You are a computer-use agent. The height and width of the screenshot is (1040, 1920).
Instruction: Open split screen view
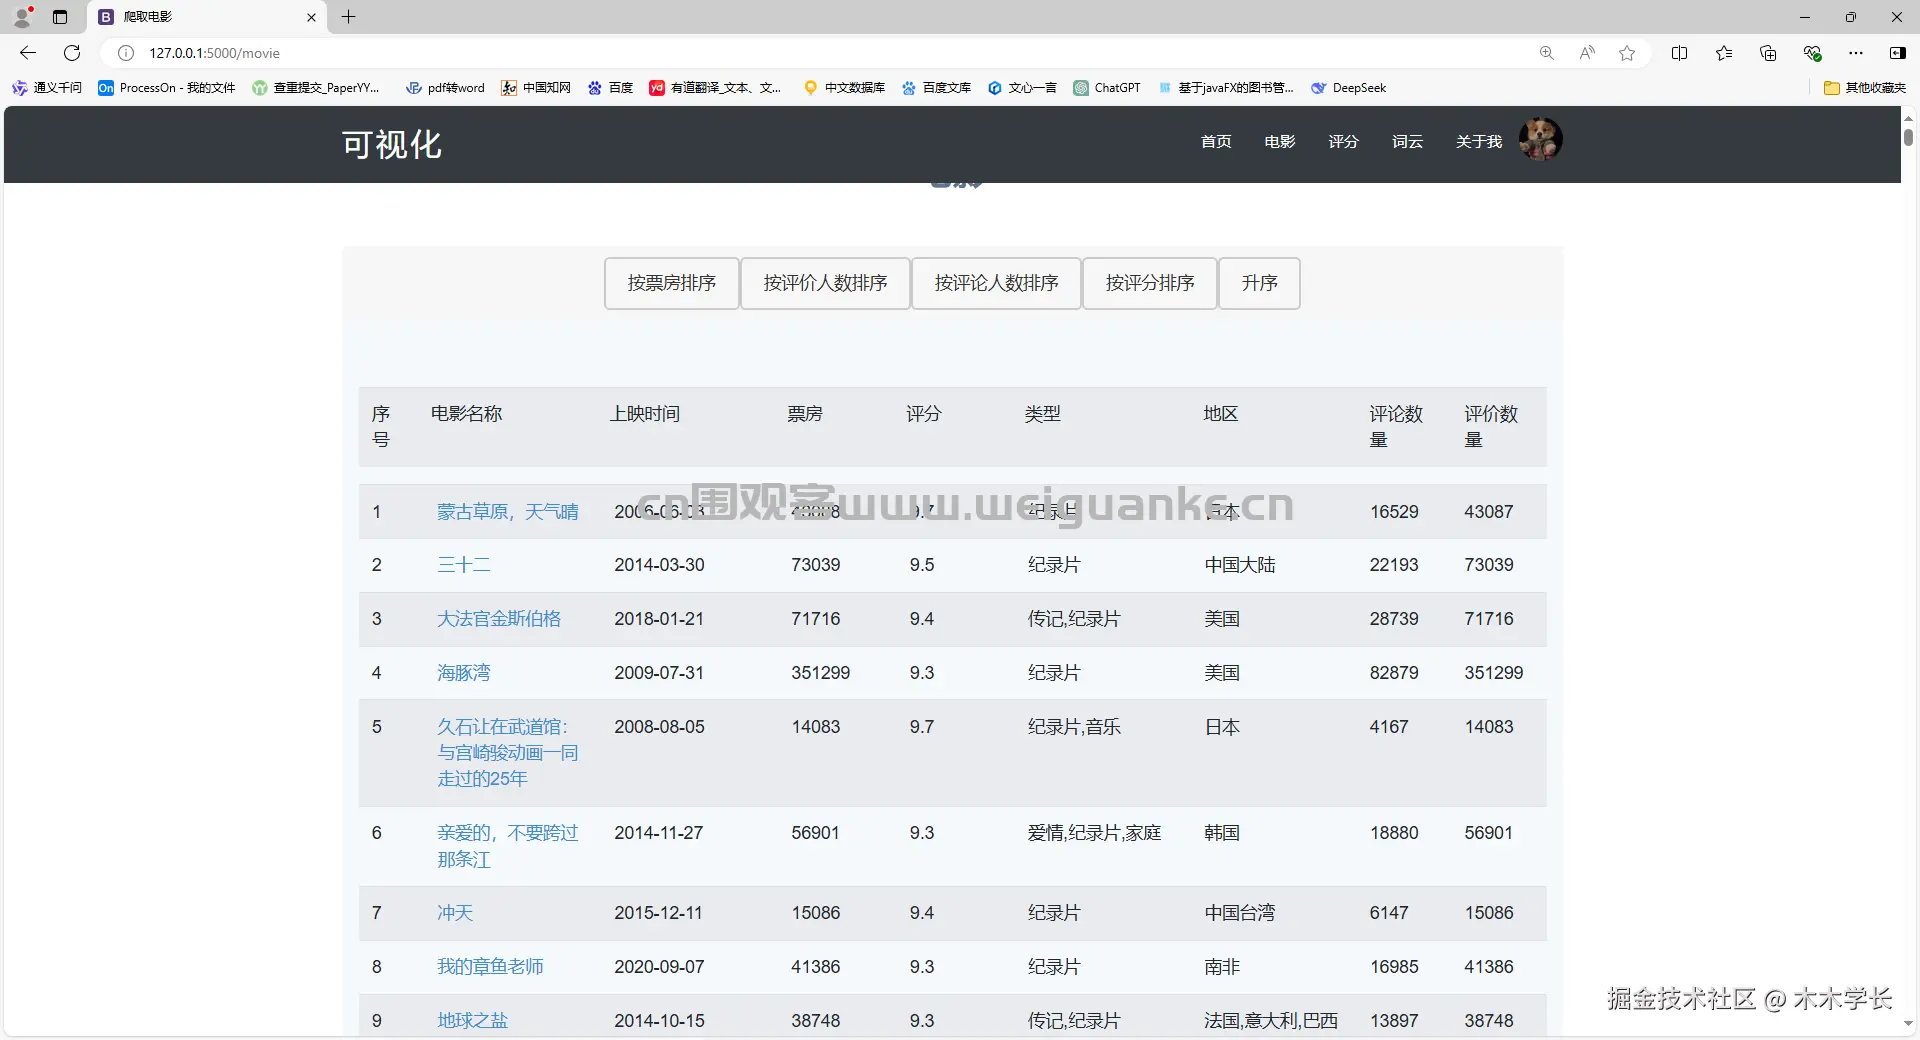click(1680, 53)
